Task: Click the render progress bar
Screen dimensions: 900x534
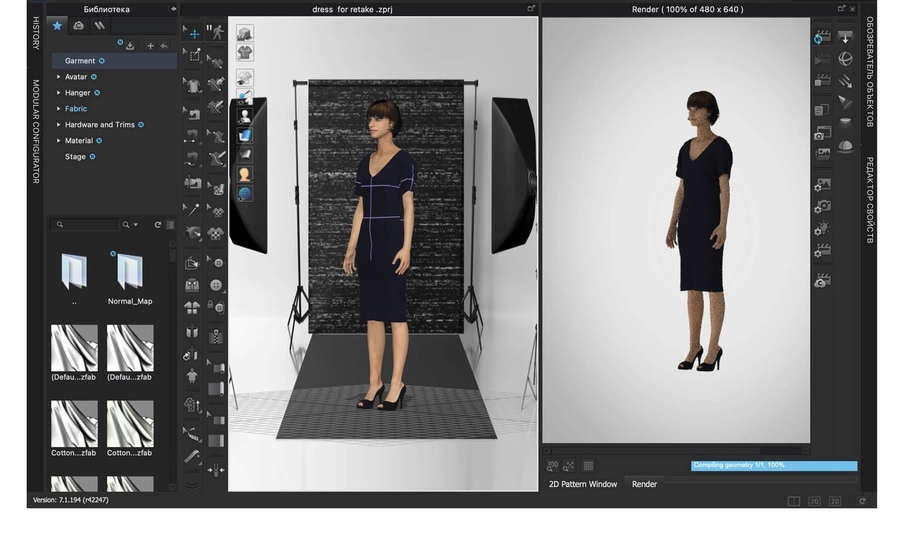Action: (774, 466)
